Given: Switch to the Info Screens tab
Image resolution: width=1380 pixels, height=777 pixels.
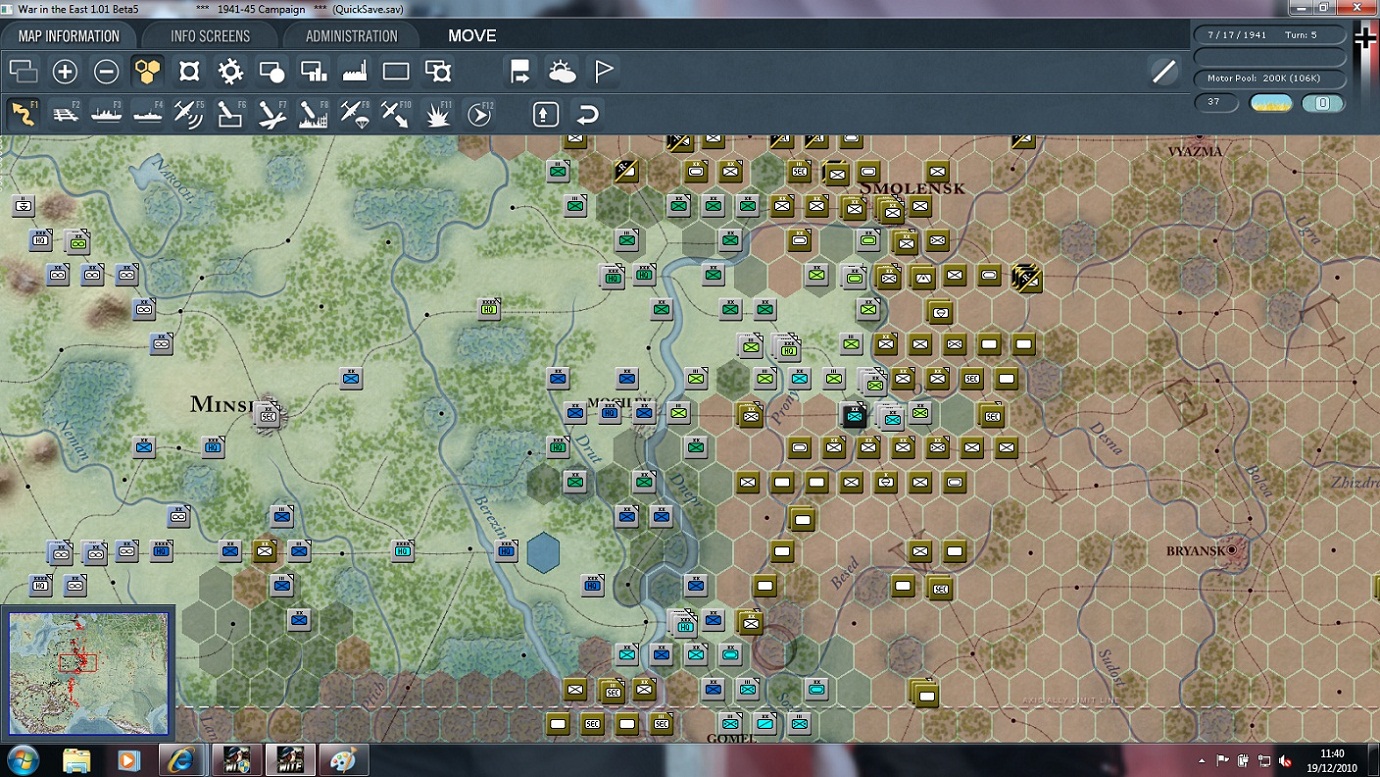Looking at the screenshot, I should (210, 36).
